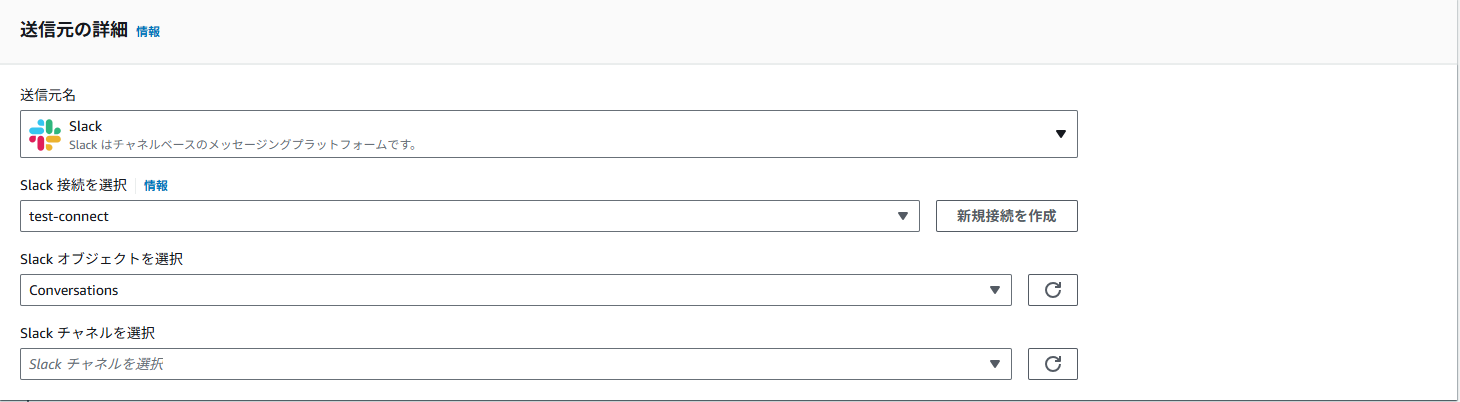The height and width of the screenshot is (402, 1460).
Task: Refresh the Slack チャネル list
Action: pos(1052,364)
